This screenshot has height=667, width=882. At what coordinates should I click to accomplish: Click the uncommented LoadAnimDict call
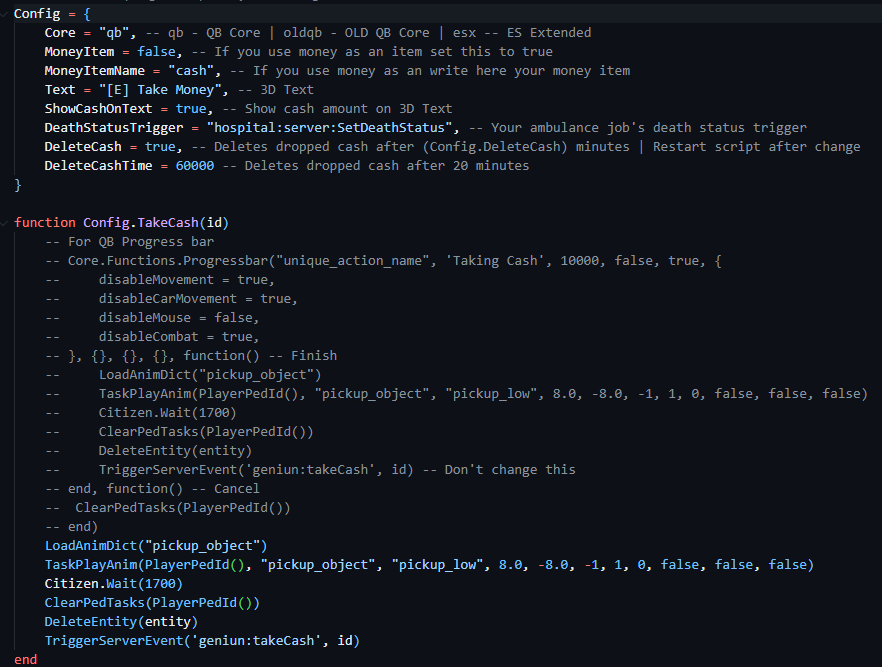tap(156, 546)
